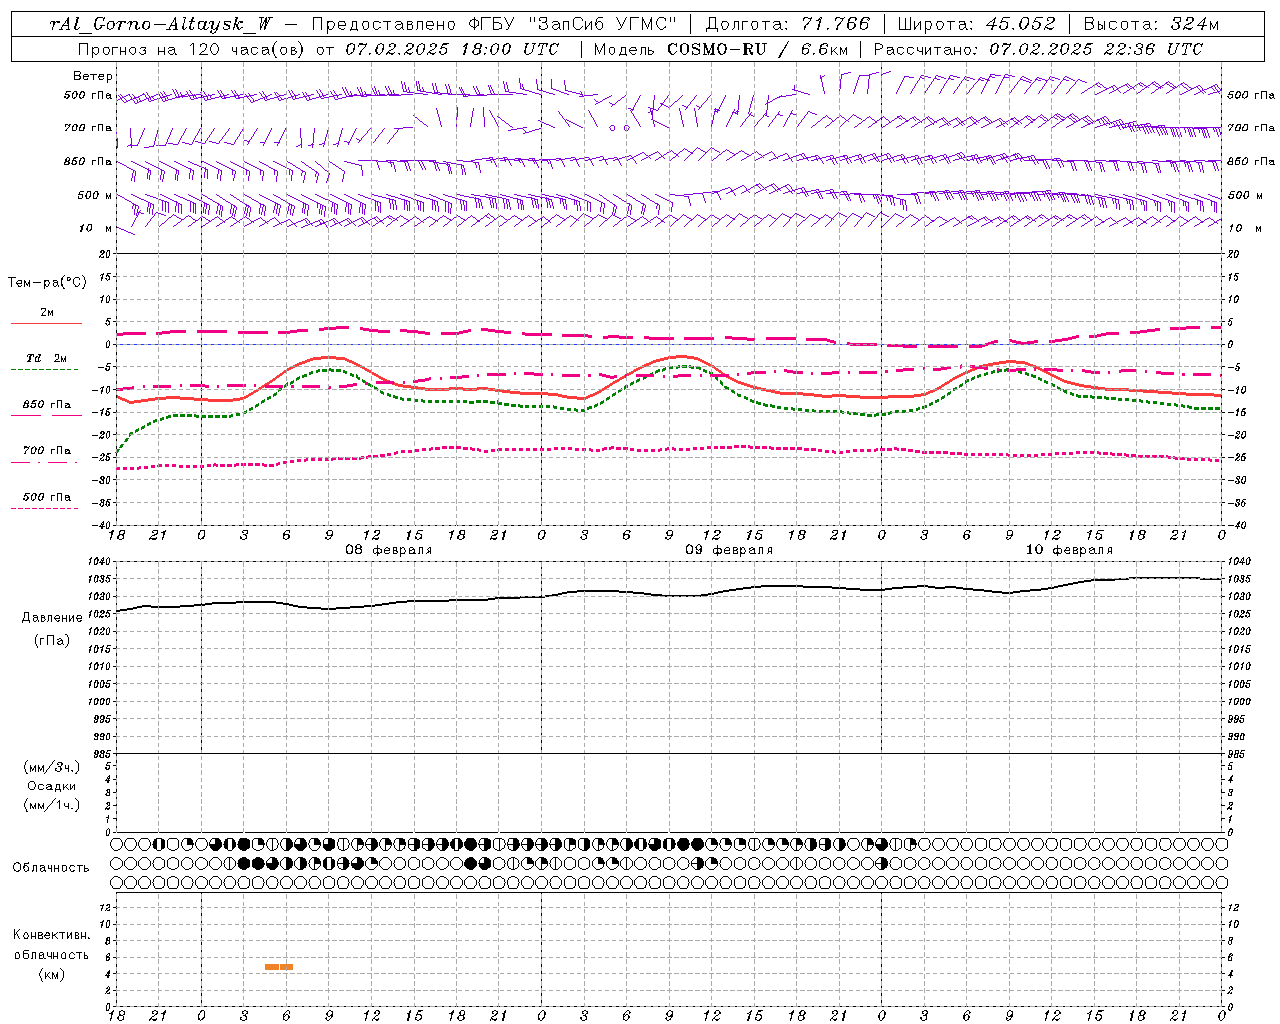Click the Высота: 324м value

pyautogui.click(x=1152, y=25)
